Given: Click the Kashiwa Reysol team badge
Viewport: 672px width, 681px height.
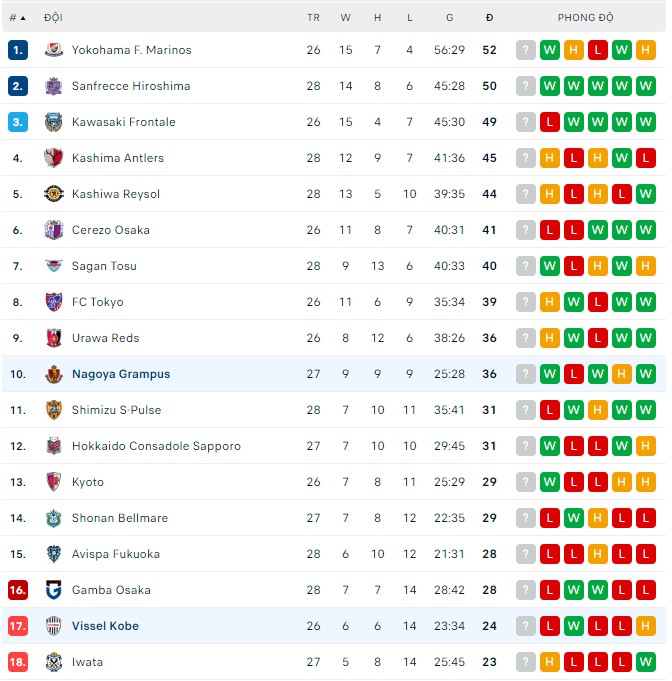Looking at the screenshot, I should pos(54,194).
